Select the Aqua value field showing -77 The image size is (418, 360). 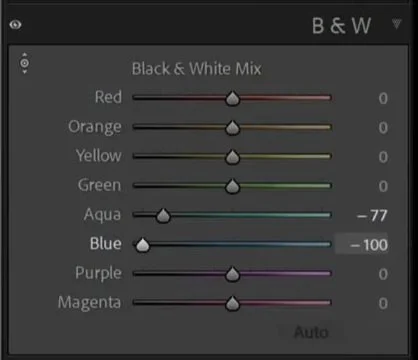click(x=372, y=216)
